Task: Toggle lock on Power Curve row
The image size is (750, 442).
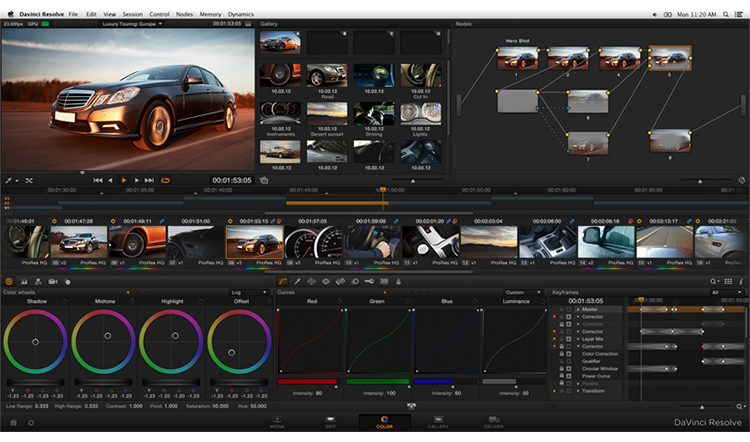Action: 562,376
